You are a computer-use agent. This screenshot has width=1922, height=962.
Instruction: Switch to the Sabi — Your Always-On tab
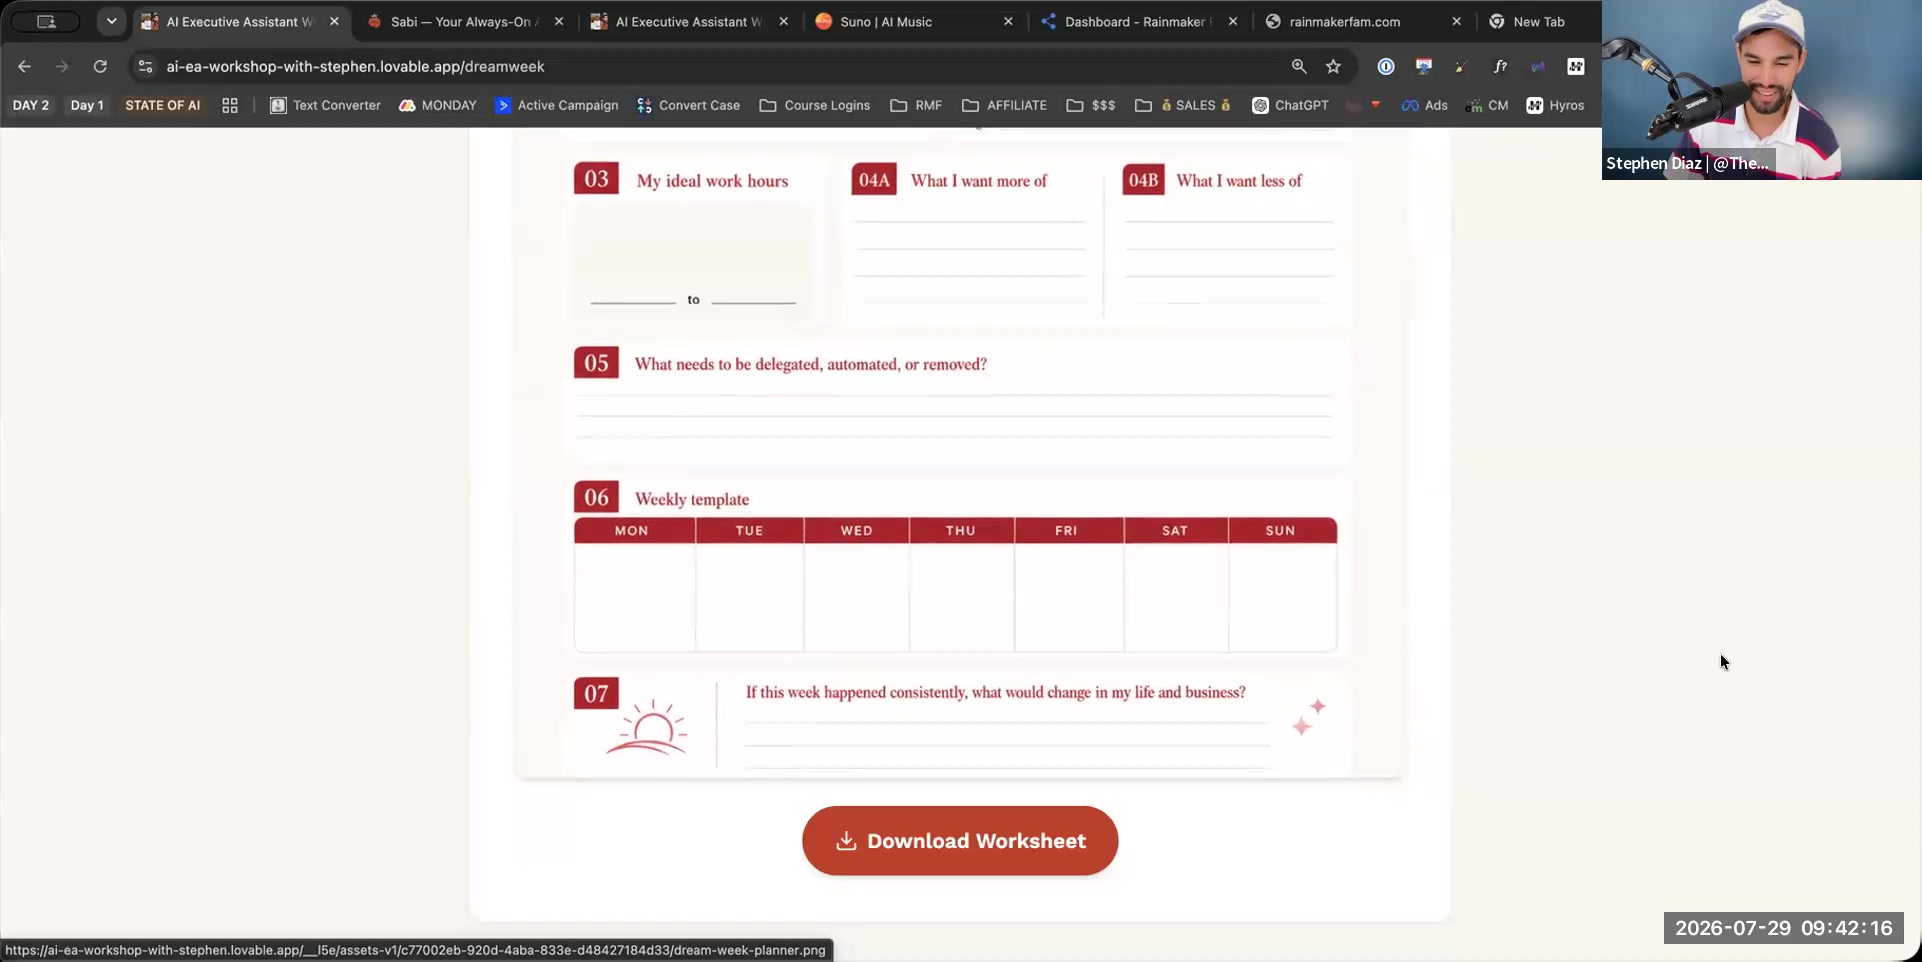465,21
